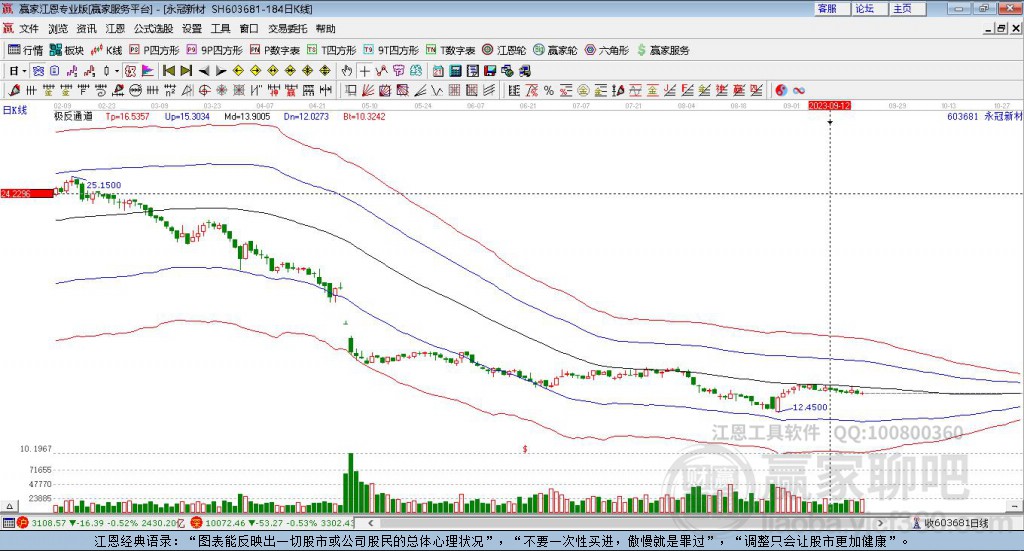Screen dimensions: 1024x551
Task: Open 赢家服务 with the dollar icon
Action: coord(663,50)
